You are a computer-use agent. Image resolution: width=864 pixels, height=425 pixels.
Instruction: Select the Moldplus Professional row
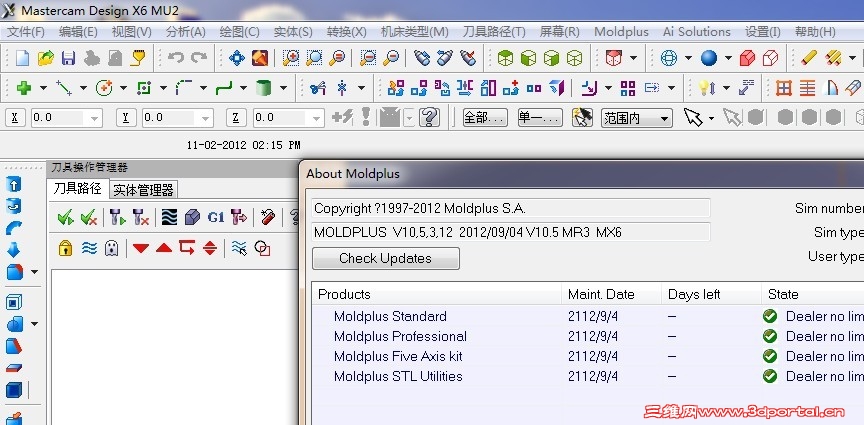[587, 336]
